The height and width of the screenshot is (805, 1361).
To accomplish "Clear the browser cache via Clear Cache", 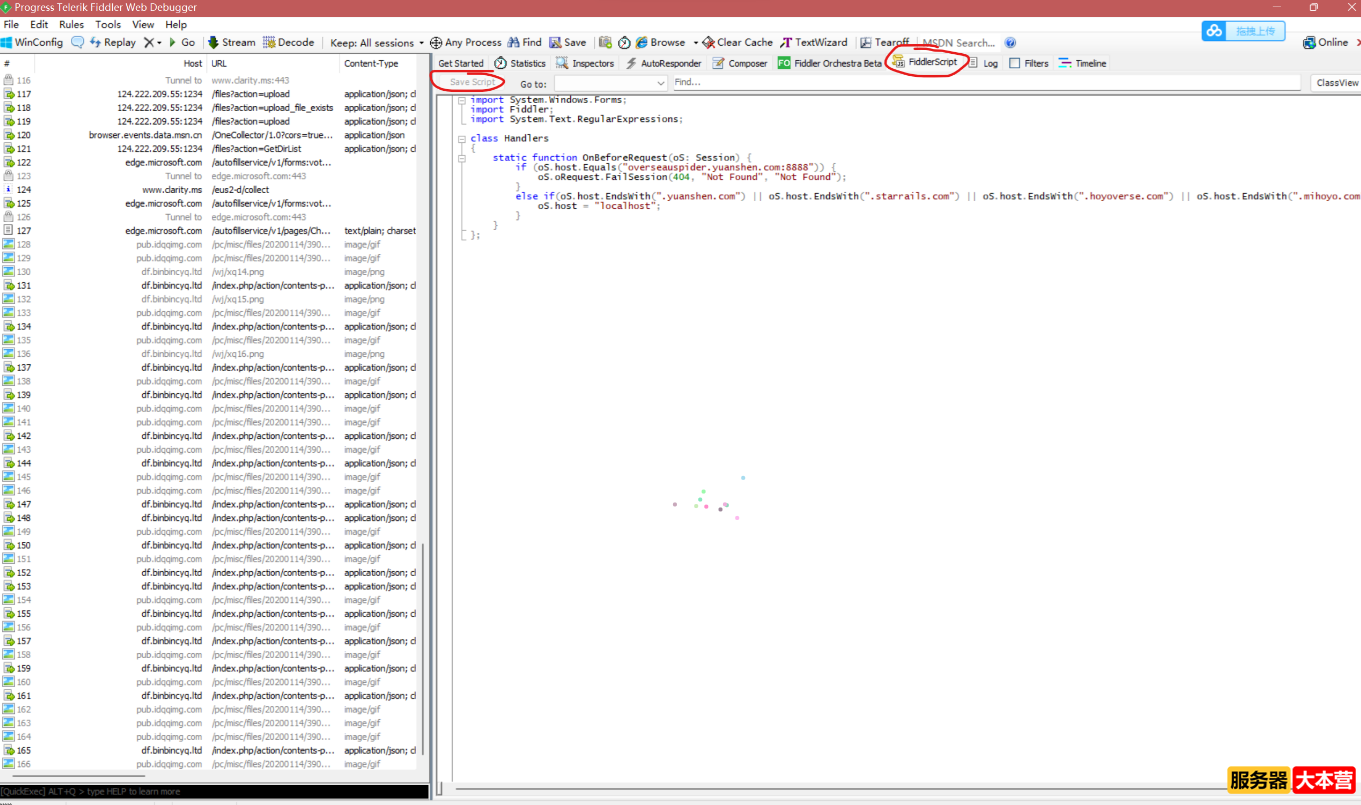I will 738,43.
